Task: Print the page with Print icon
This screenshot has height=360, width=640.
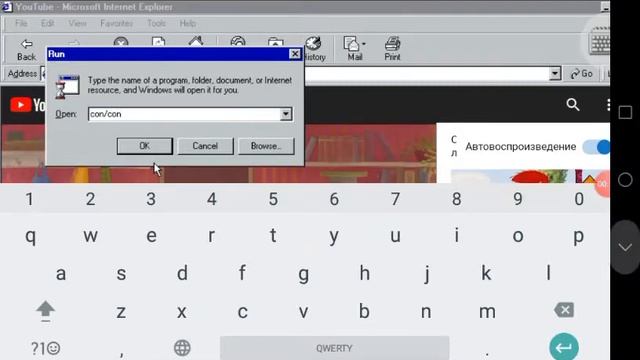Action: 392,49
